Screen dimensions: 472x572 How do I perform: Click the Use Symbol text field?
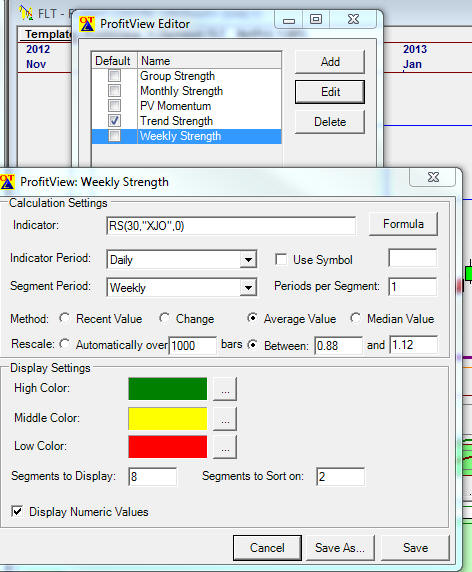click(x=413, y=258)
